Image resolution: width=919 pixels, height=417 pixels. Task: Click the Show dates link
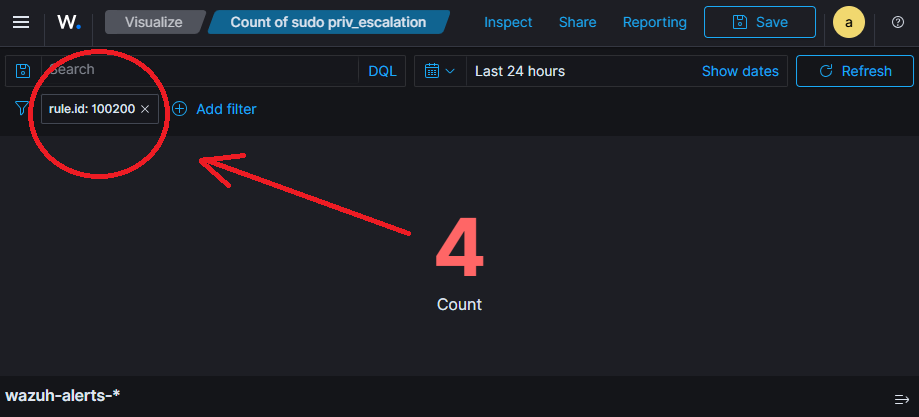[740, 71]
